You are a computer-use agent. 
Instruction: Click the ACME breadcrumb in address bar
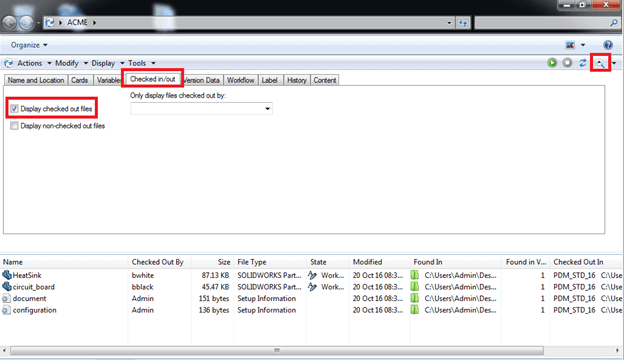pos(77,22)
